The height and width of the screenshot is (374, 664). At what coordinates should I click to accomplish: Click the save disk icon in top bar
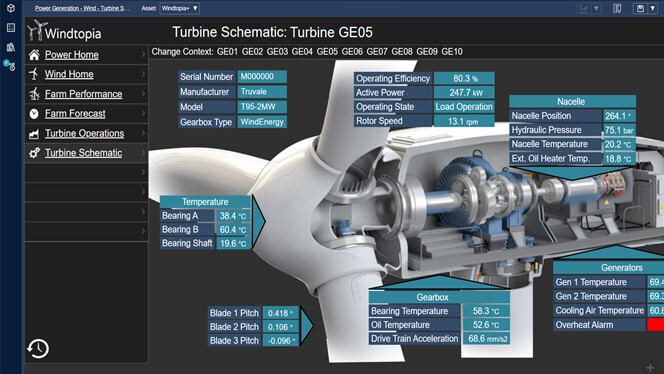tap(640, 8)
